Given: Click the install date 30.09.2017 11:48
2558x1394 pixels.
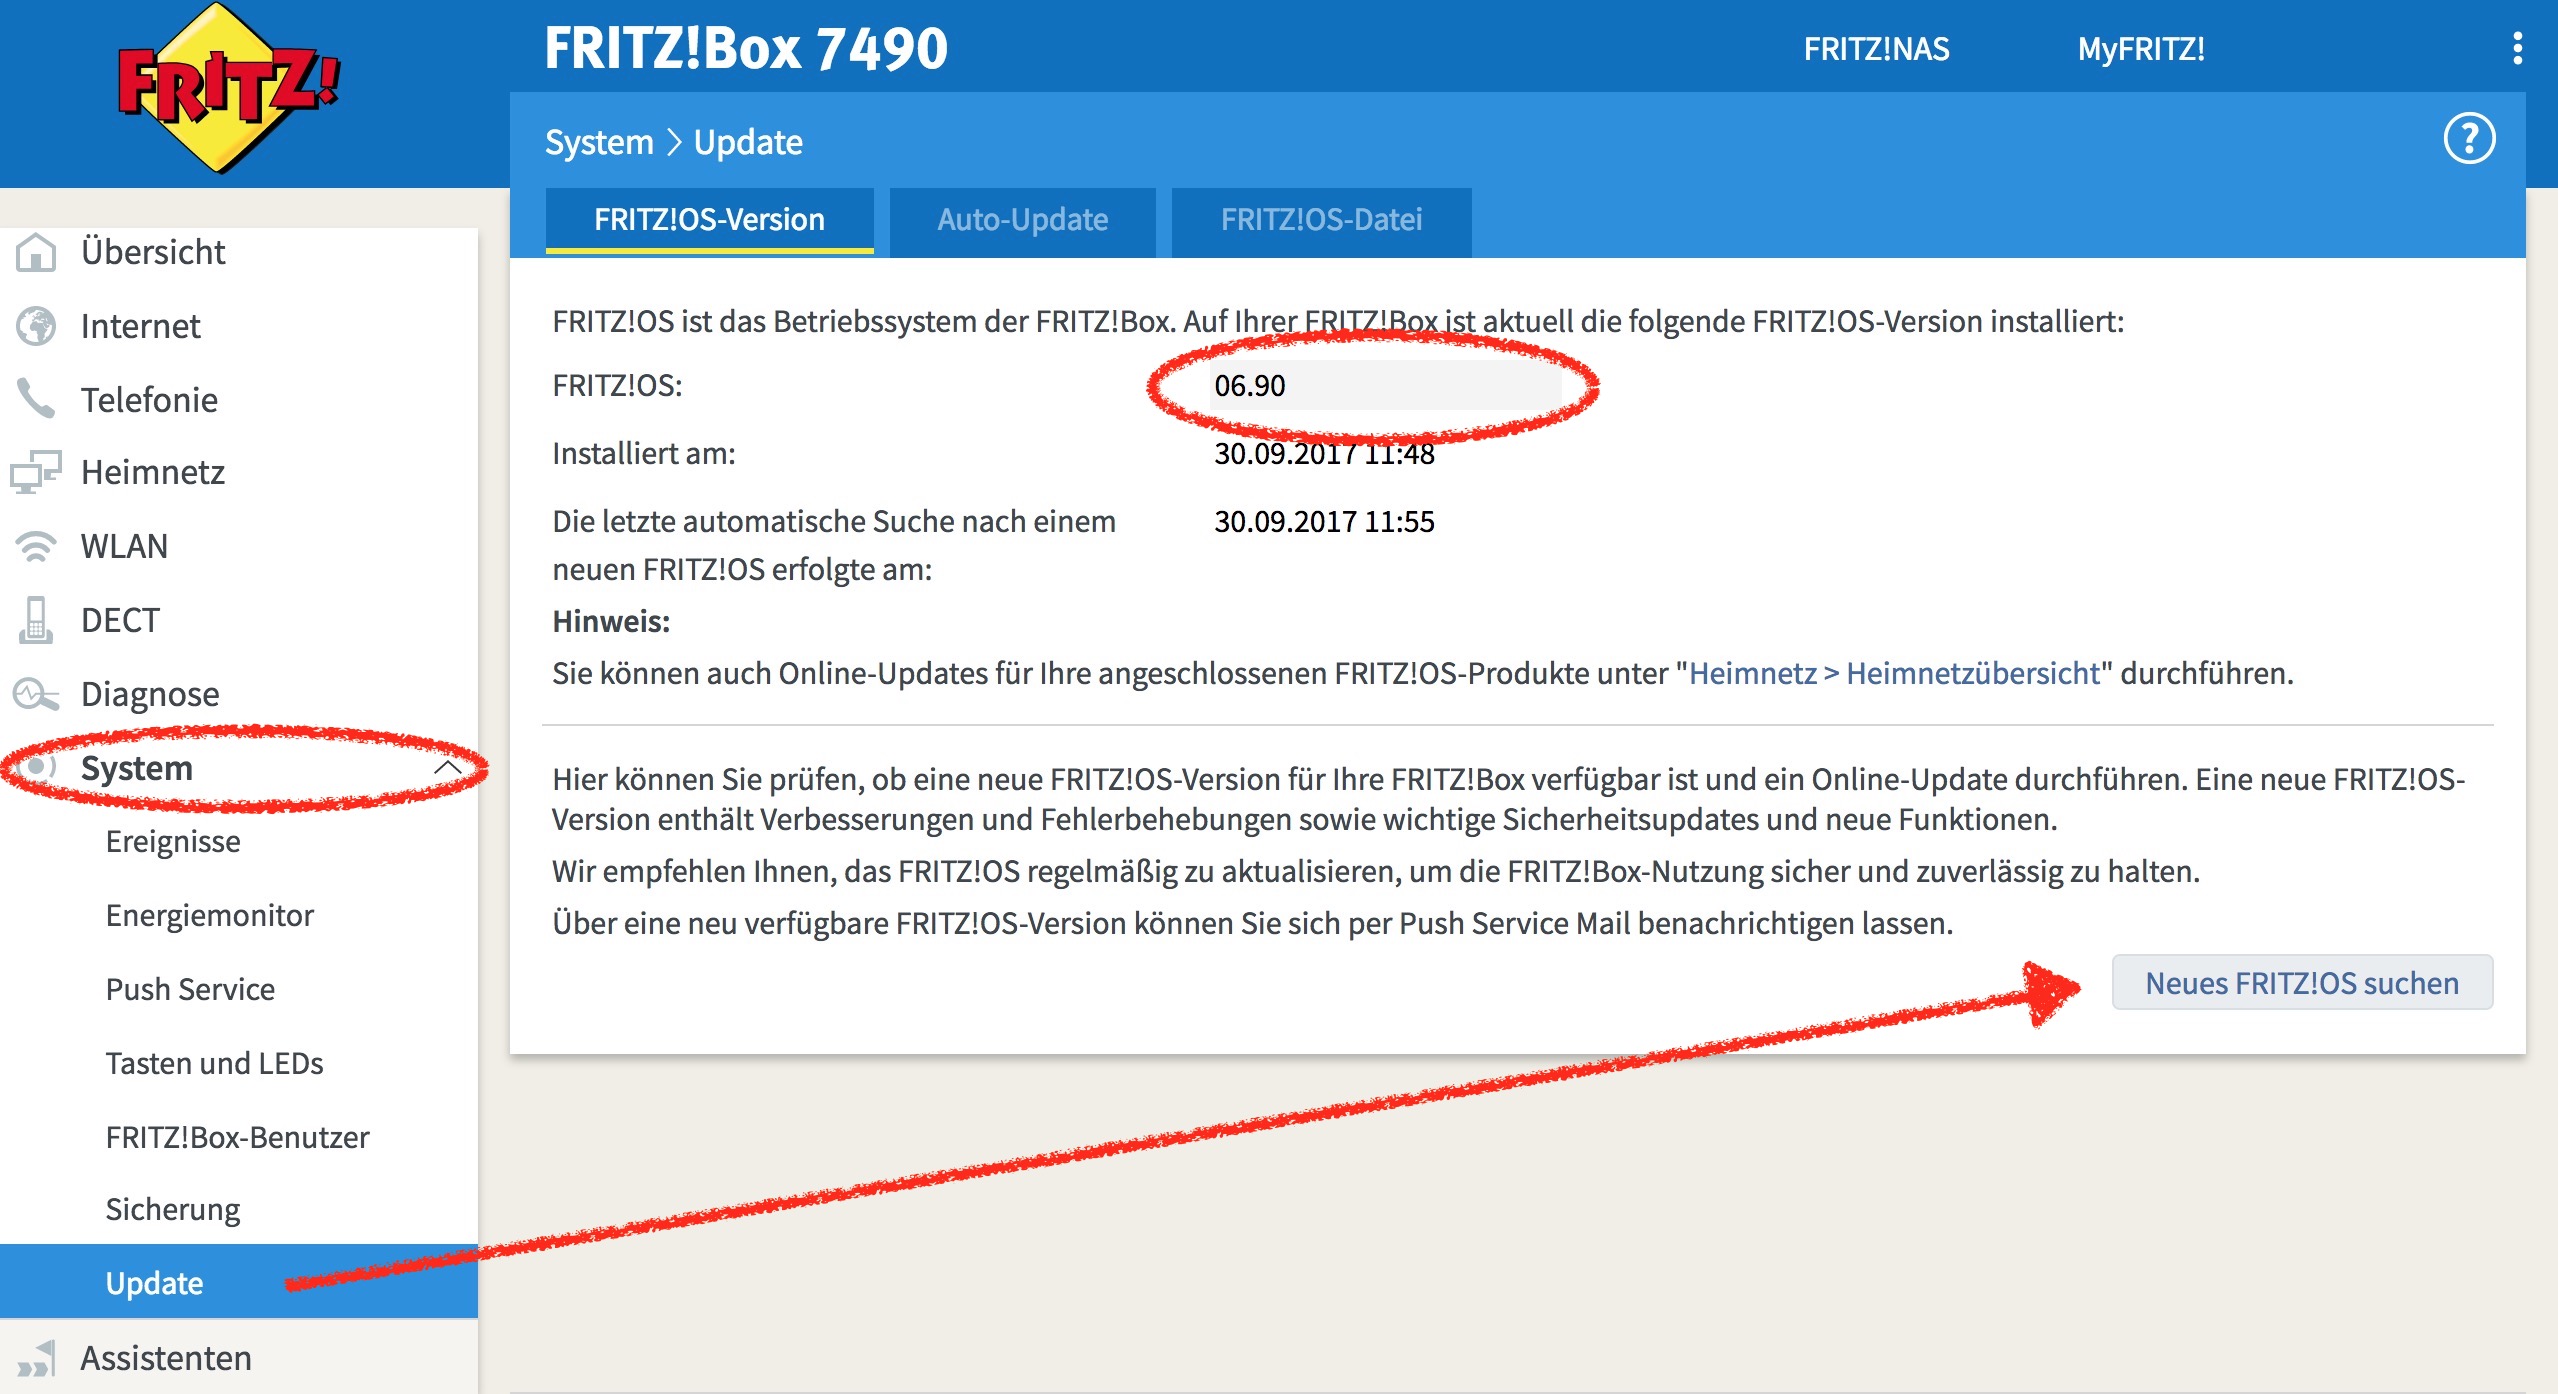Looking at the screenshot, I should [x=1324, y=453].
